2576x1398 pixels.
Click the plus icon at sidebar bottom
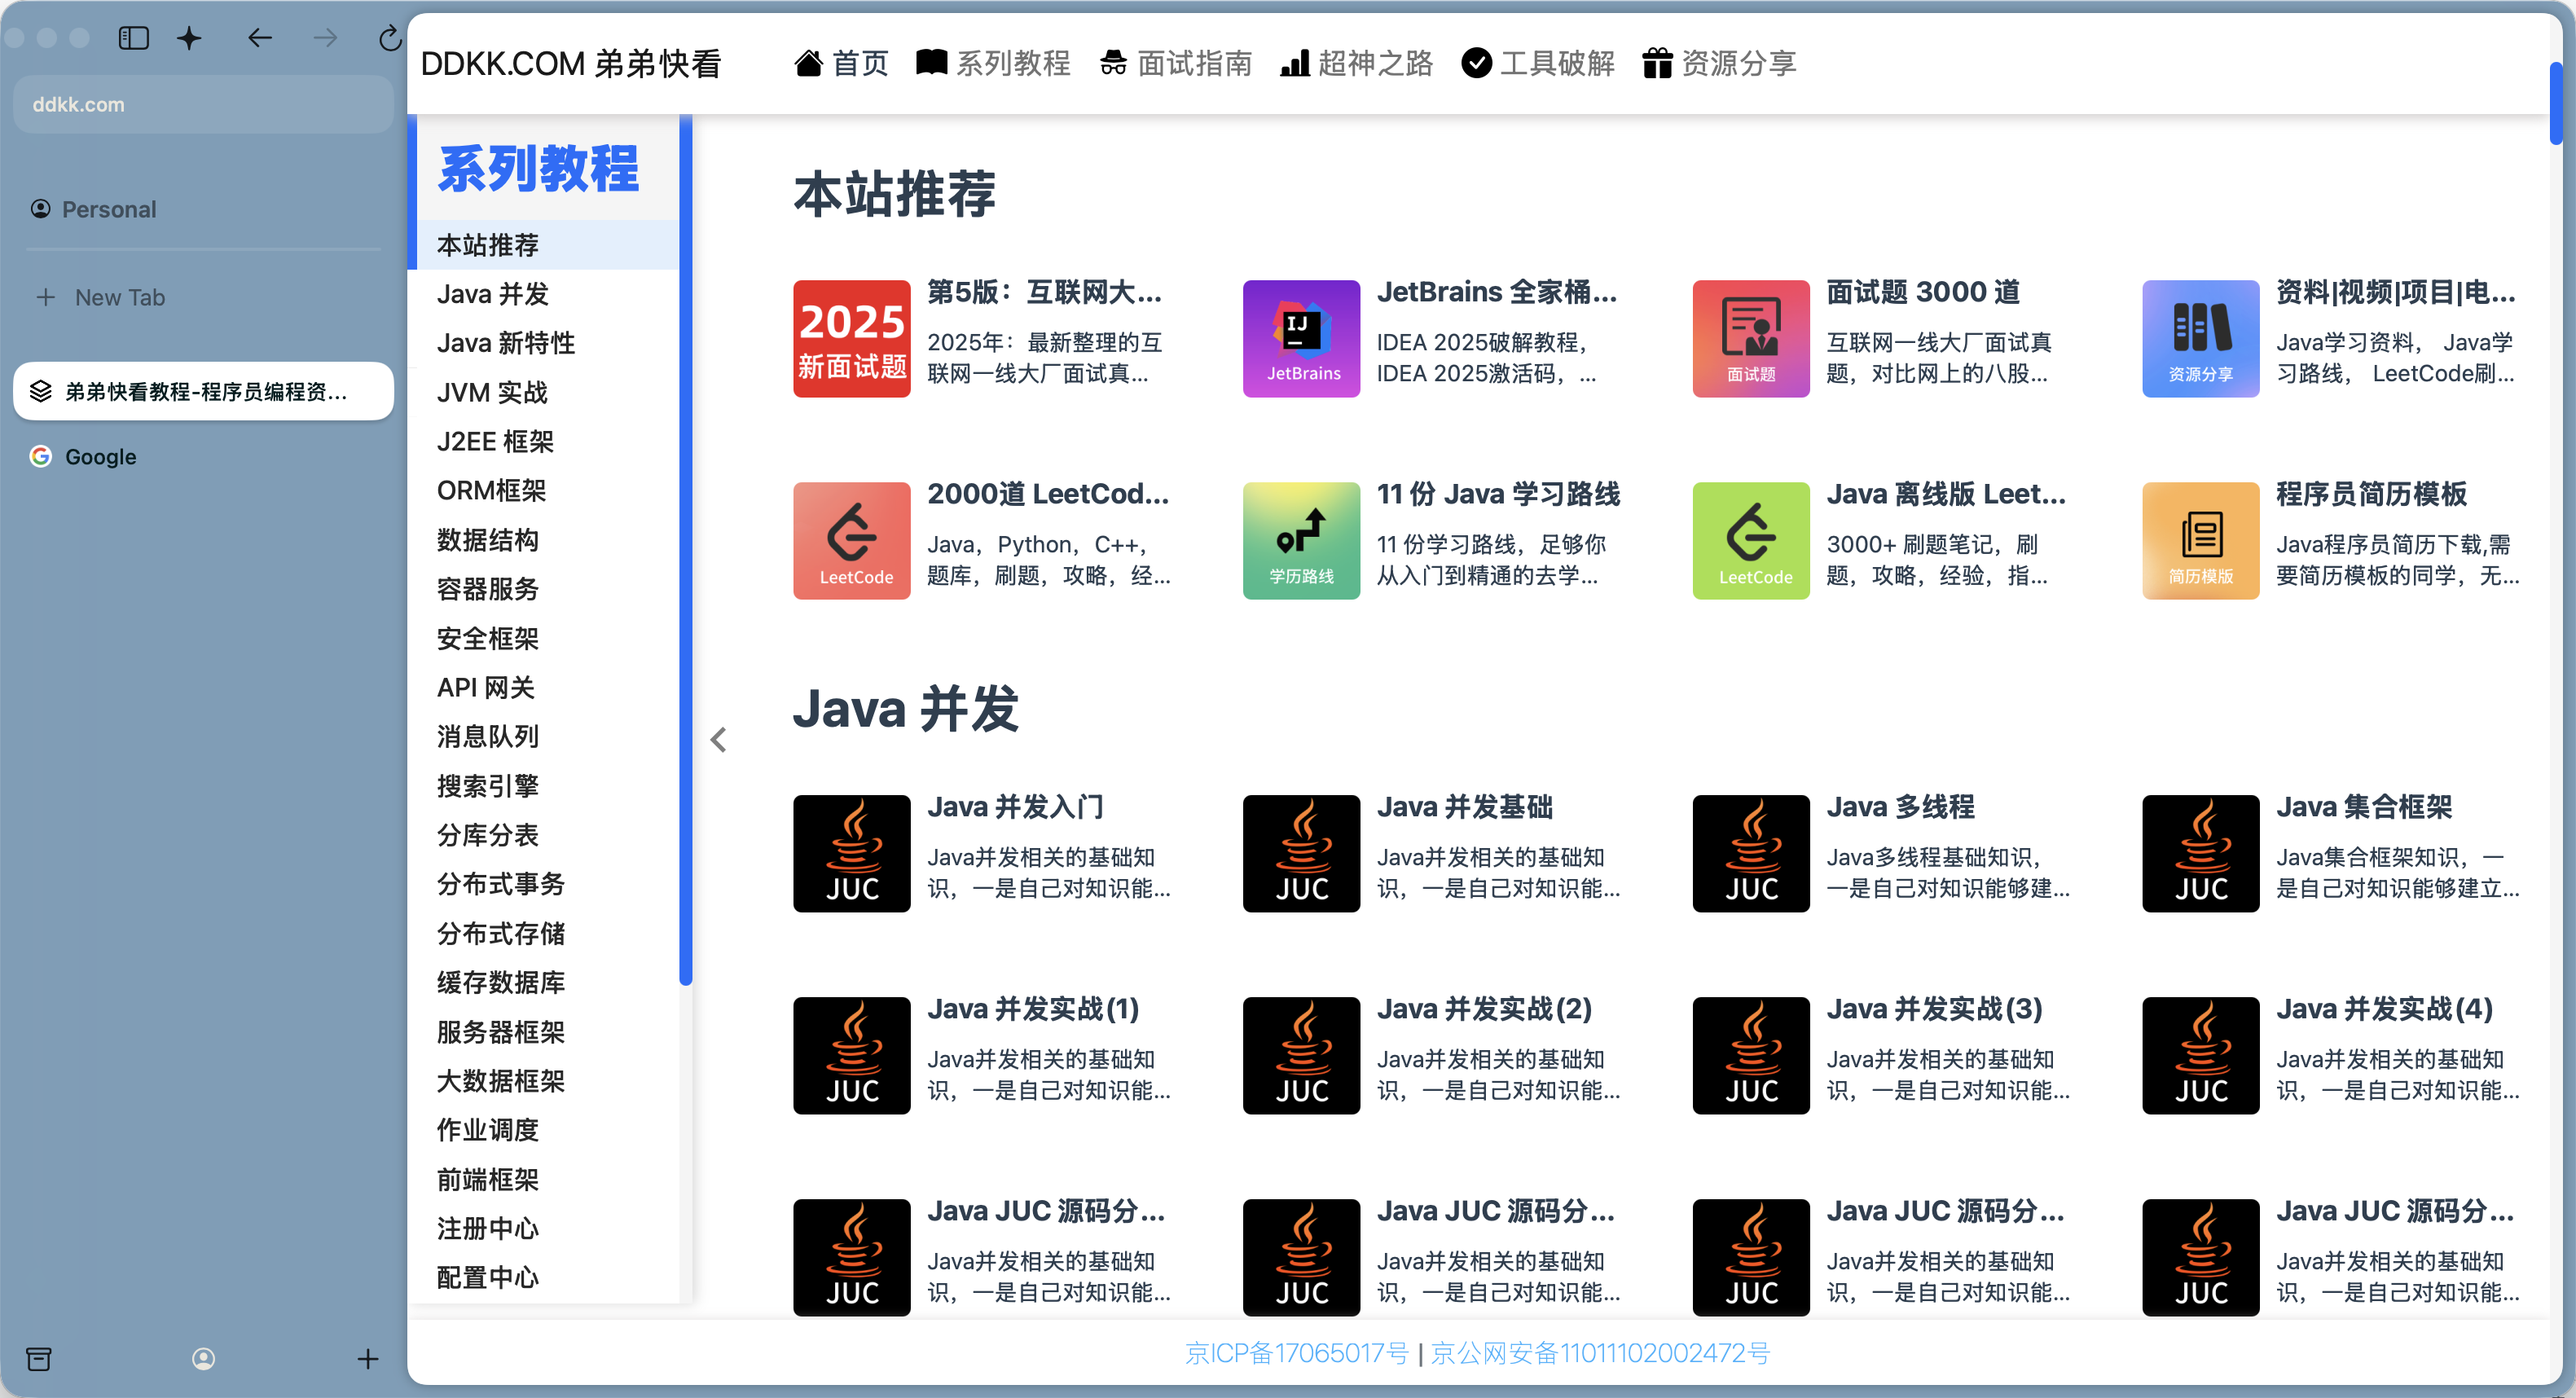368,1358
